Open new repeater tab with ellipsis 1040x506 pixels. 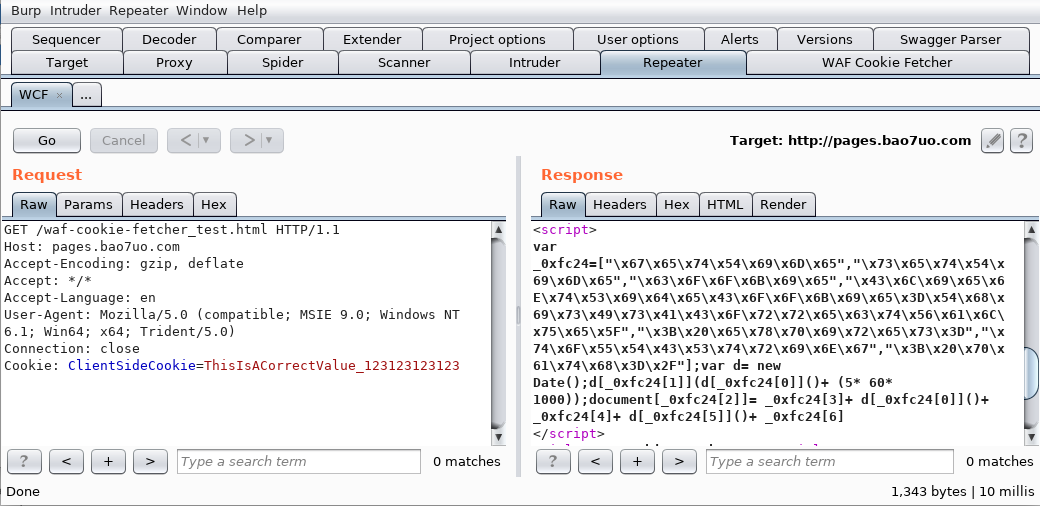pos(86,95)
